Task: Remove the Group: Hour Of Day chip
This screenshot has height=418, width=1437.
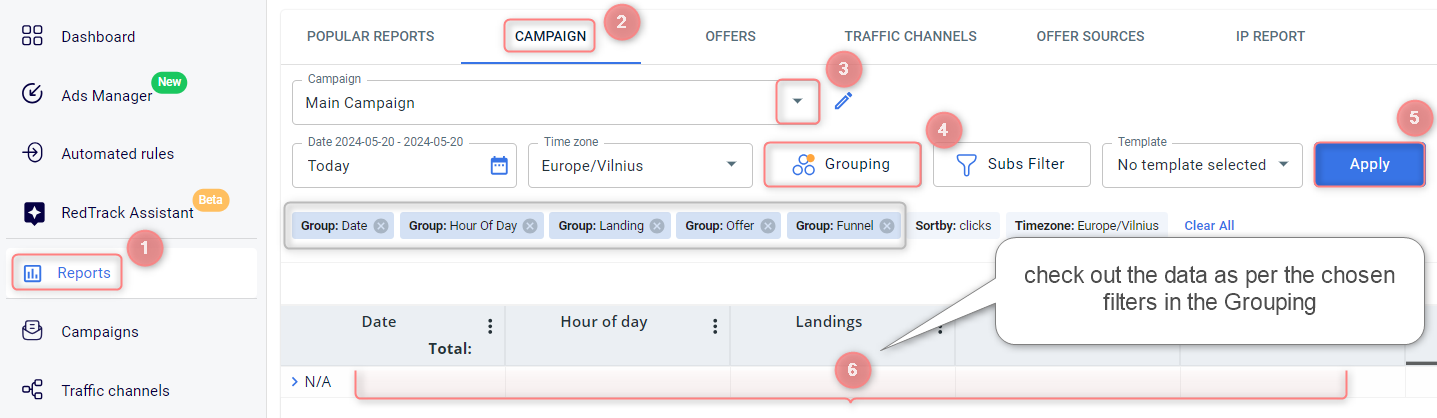Action: click(529, 226)
